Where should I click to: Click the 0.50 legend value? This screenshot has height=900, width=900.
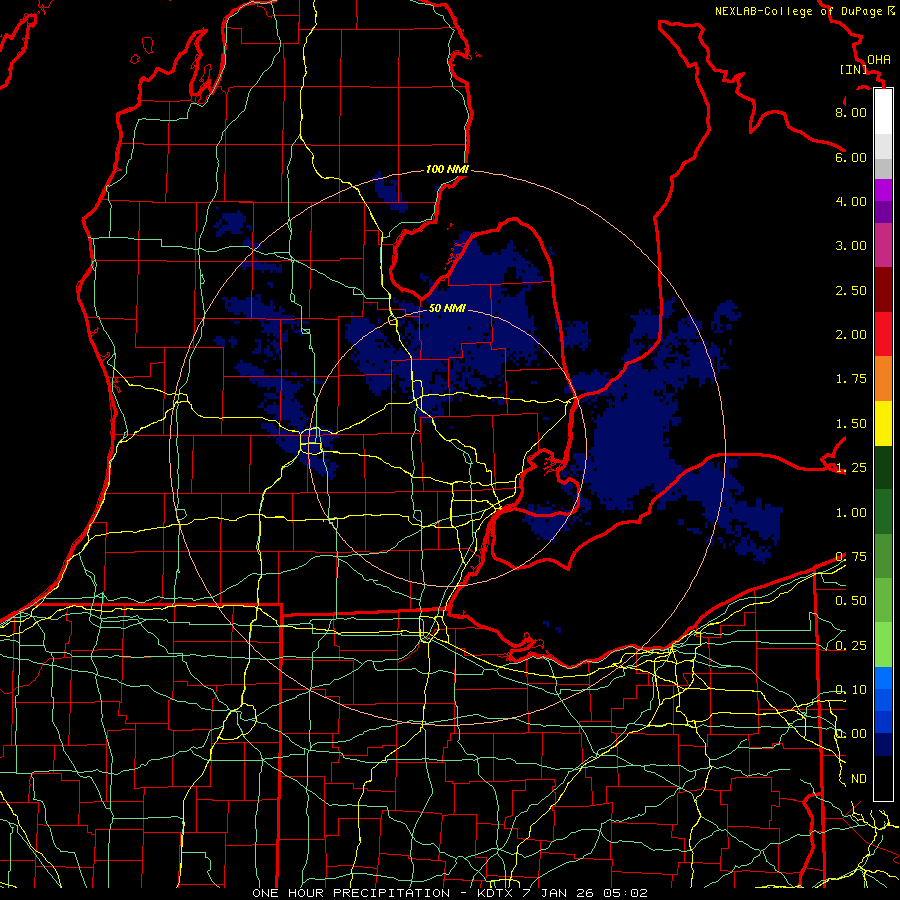pyautogui.click(x=851, y=601)
